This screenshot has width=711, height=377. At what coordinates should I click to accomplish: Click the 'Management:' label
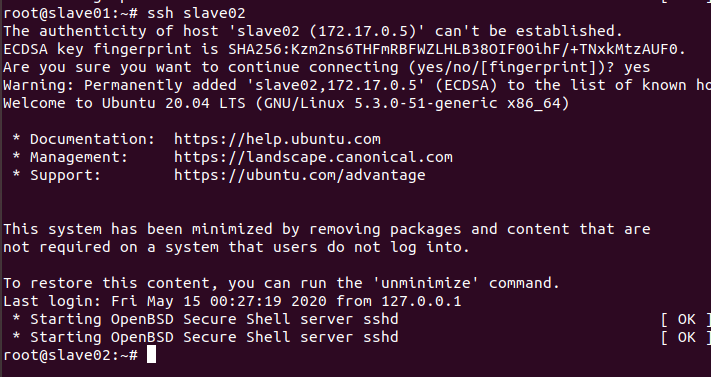(x=79, y=157)
